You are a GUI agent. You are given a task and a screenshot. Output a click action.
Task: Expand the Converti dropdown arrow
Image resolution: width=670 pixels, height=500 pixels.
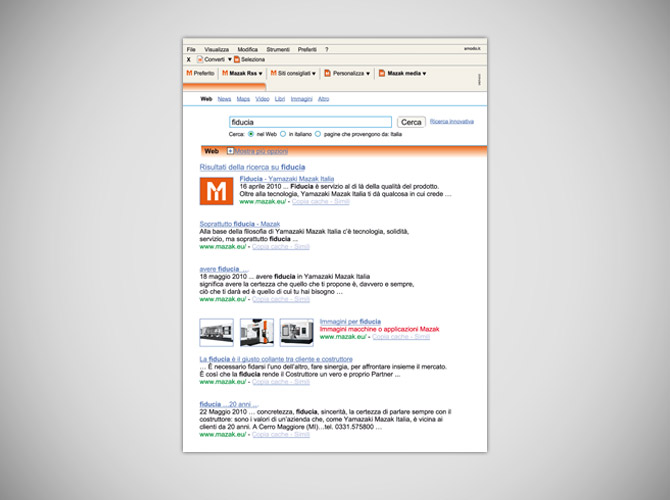[229, 59]
